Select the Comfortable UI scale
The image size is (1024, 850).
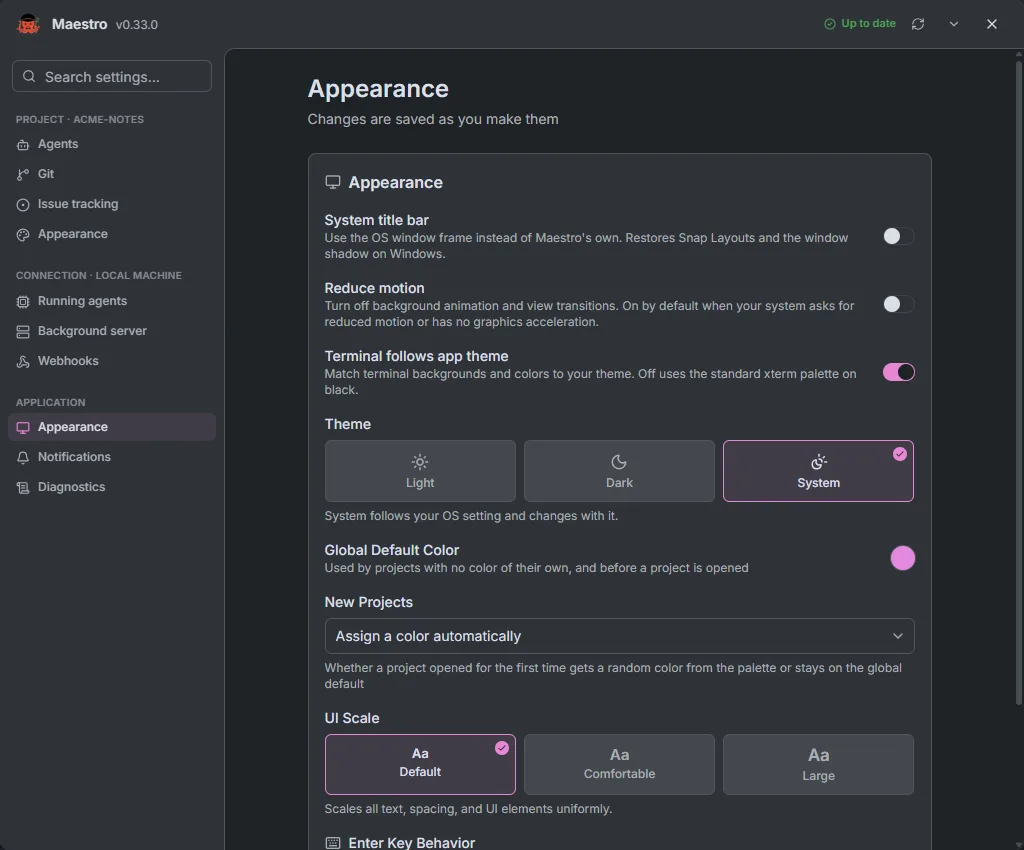click(x=619, y=764)
